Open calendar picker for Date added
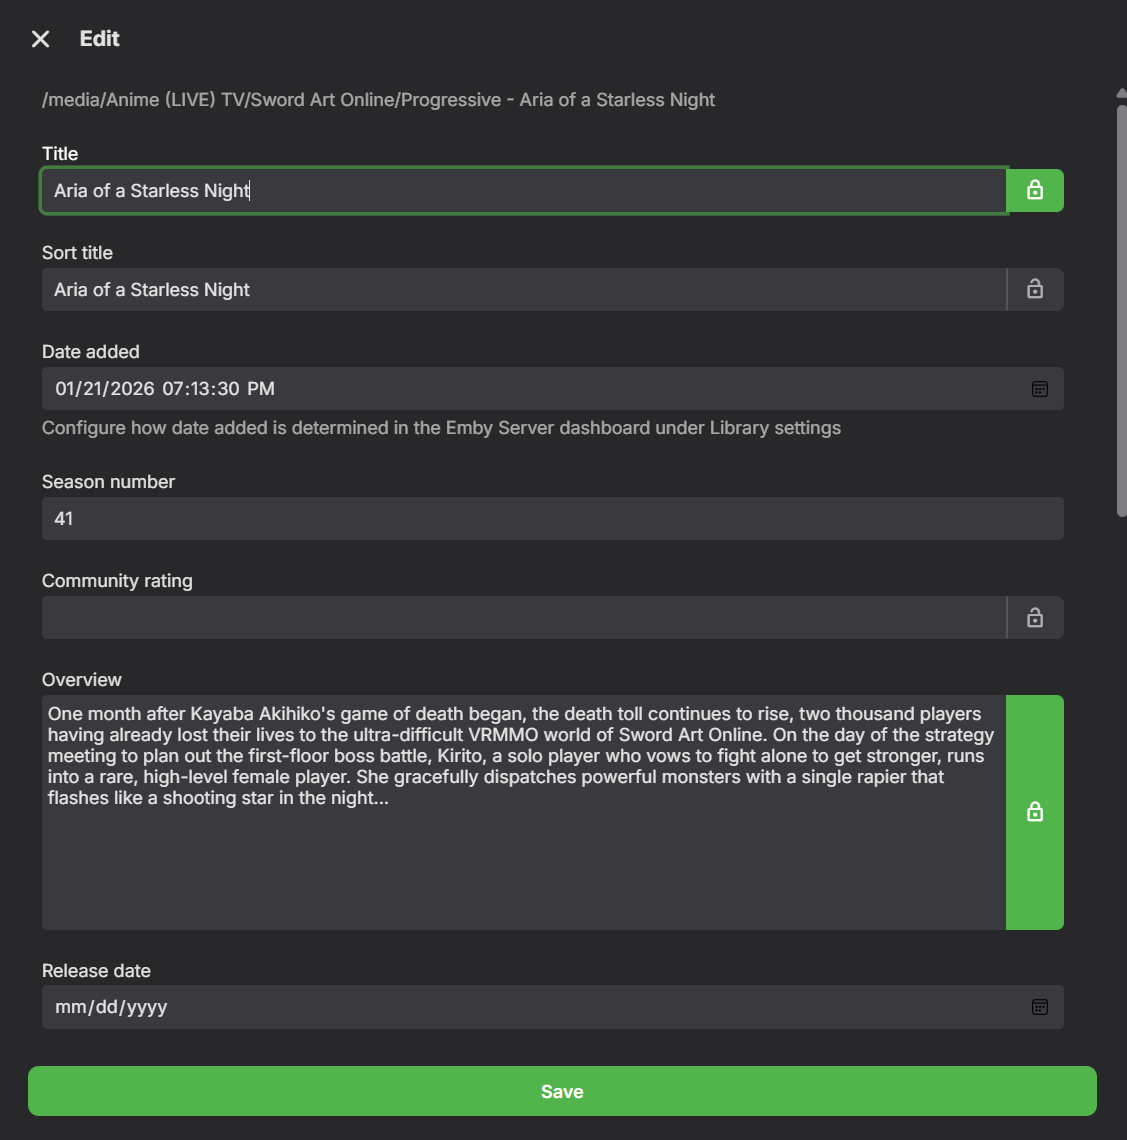The image size is (1127, 1140). click(1040, 389)
